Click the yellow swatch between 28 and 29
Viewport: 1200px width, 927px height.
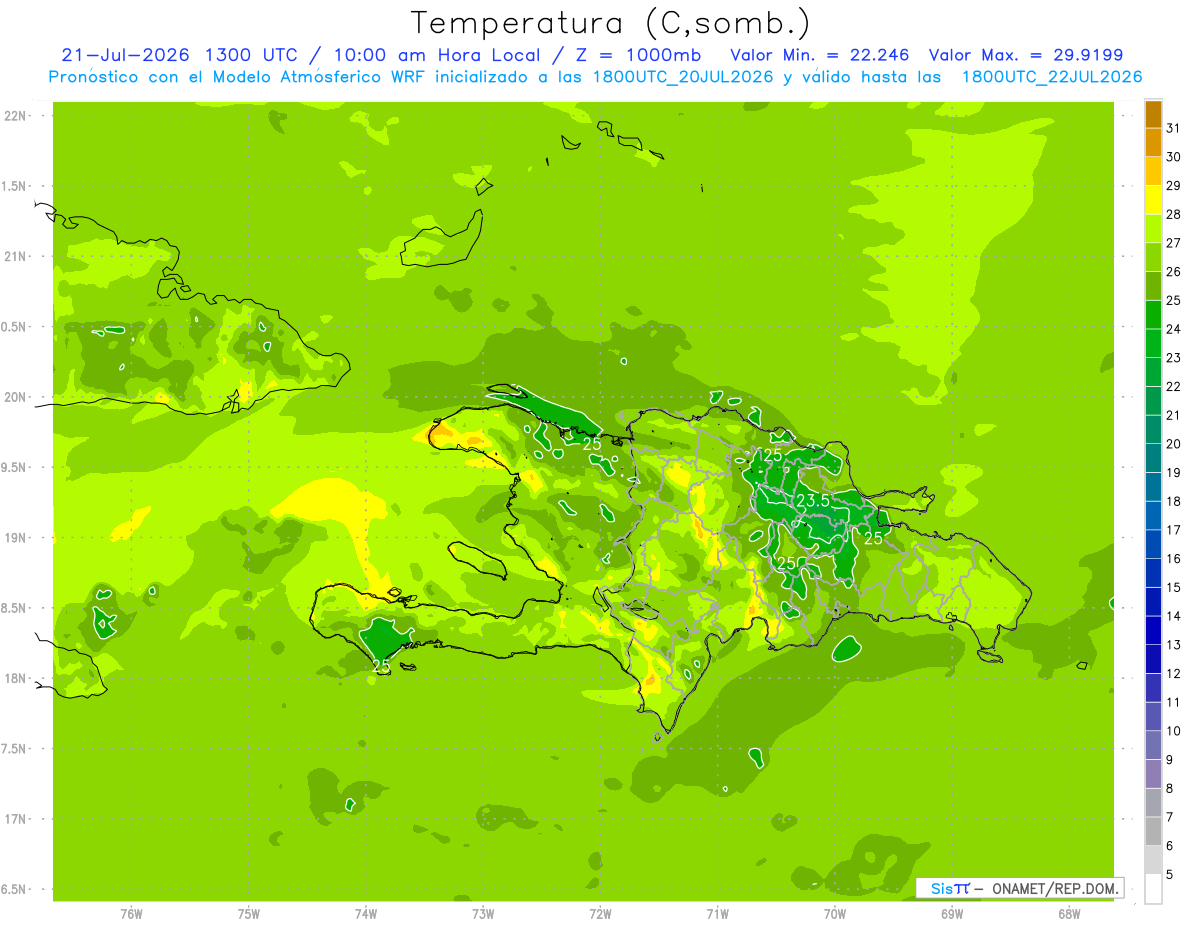click(1153, 200)
